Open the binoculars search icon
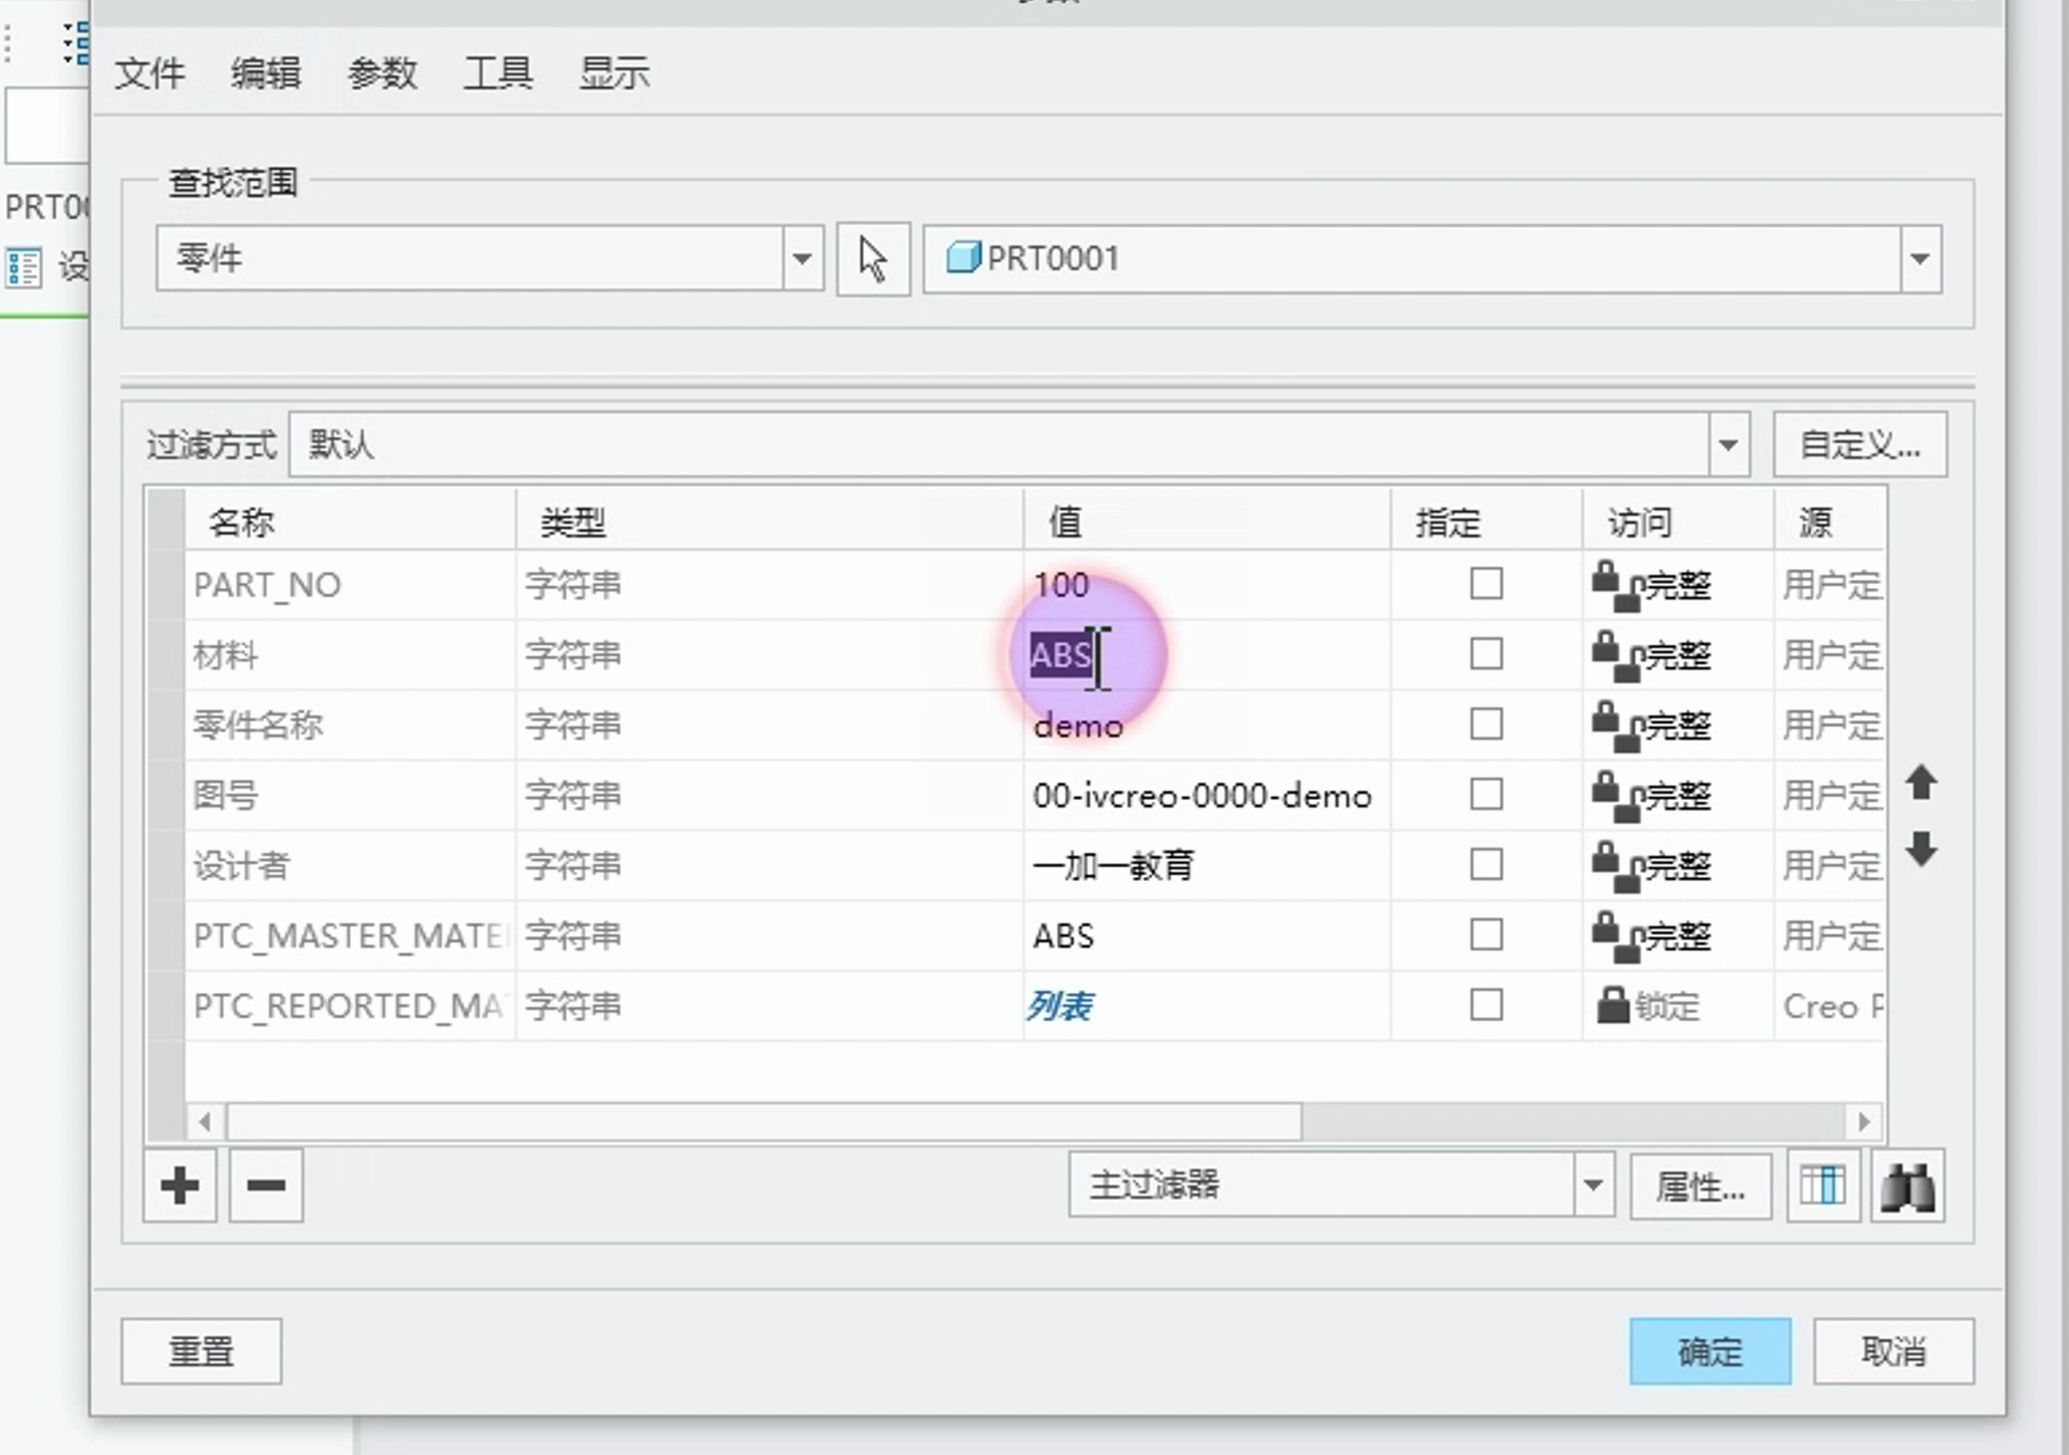The width and height of the screenshot is (2069, 1455). coord(1909,1186)
